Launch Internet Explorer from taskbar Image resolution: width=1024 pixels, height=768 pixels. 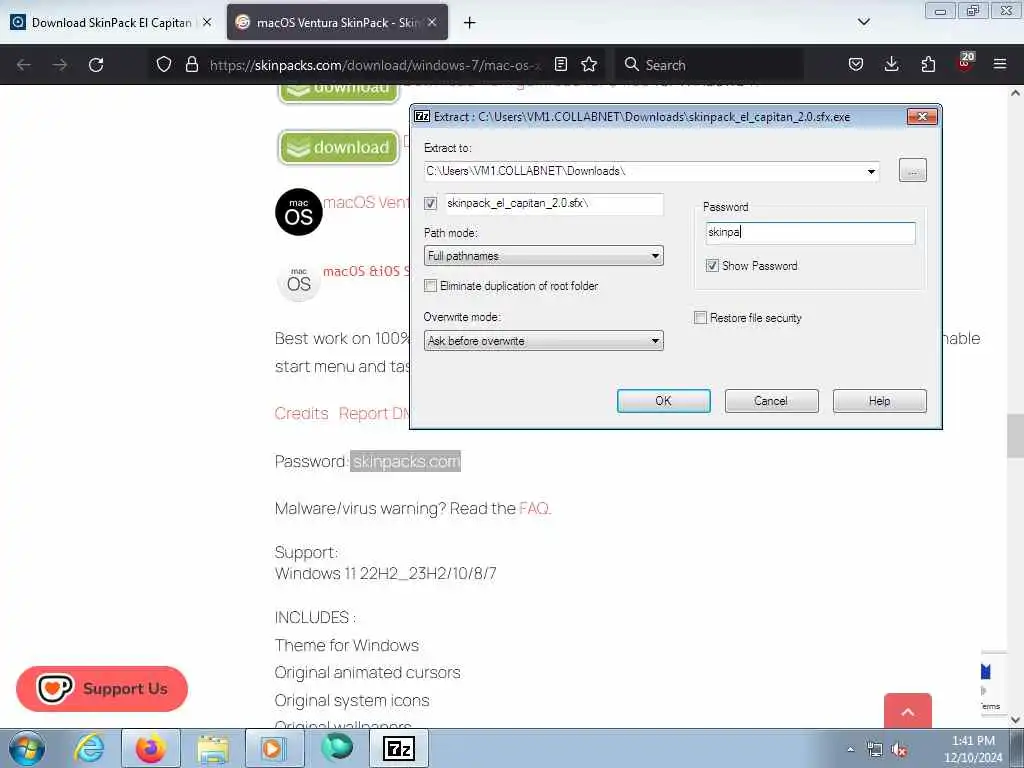coord(89,748)
